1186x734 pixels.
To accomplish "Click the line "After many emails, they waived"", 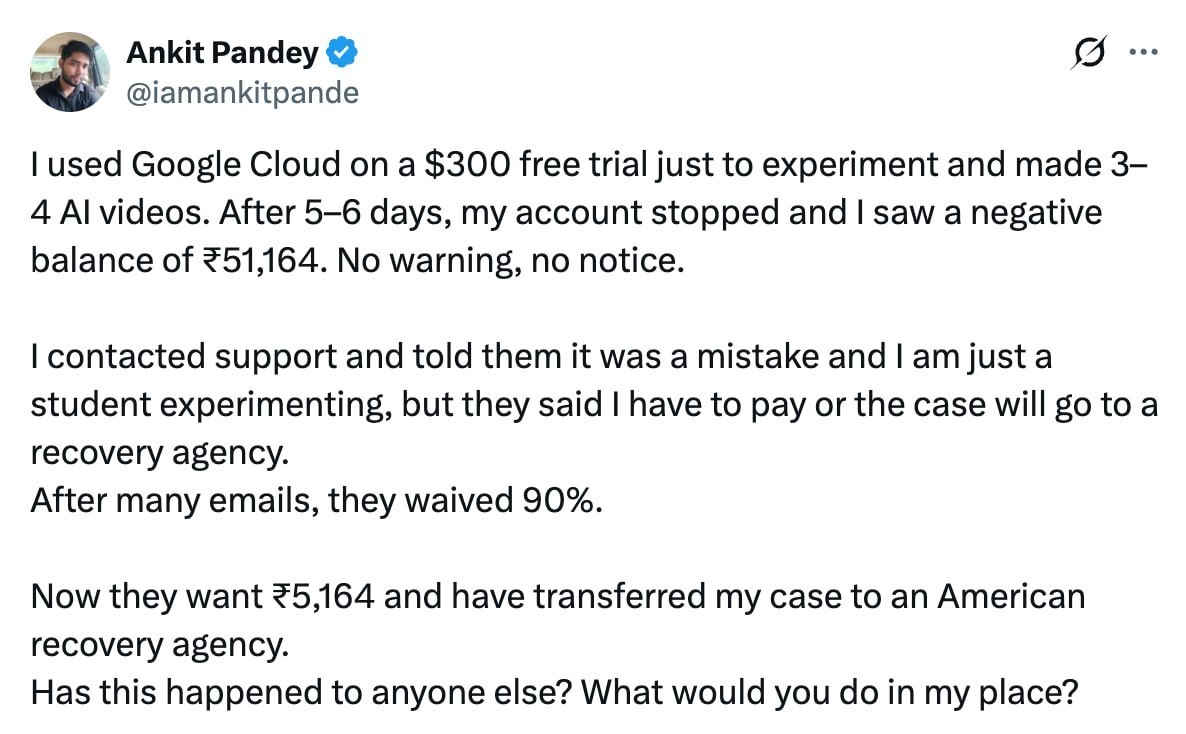I will [x=272, y=501].
